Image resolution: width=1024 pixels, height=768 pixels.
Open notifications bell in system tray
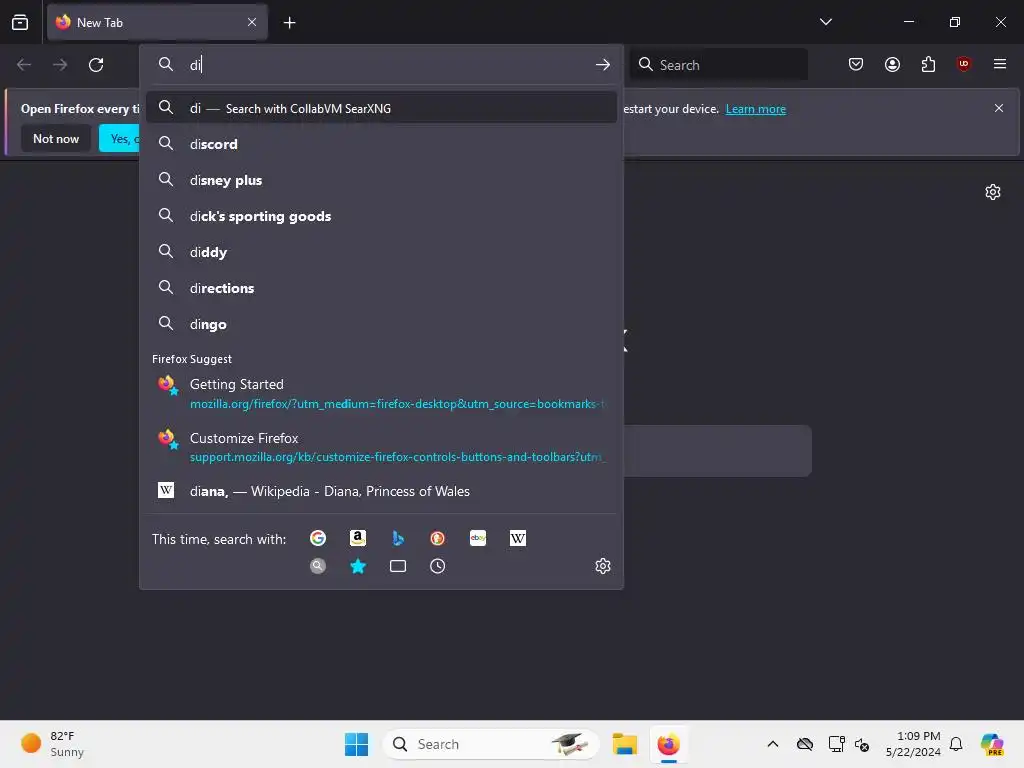coord(956,744)
